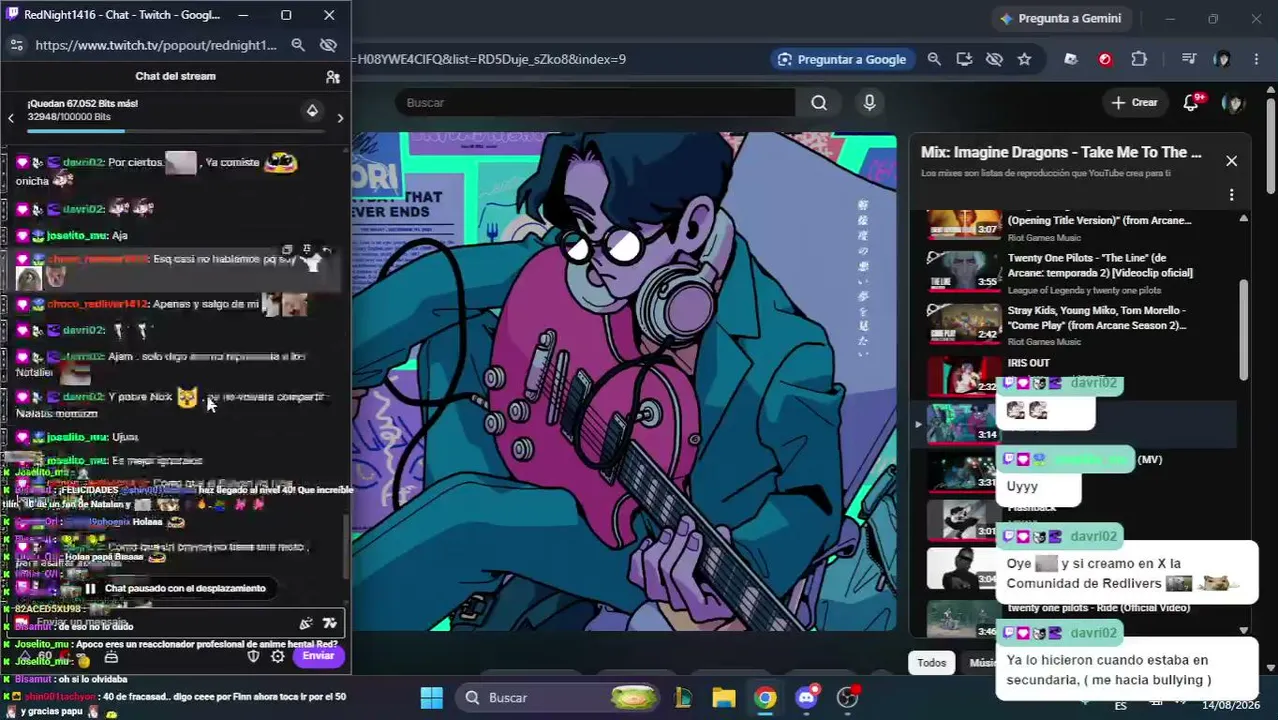Close the Mix playlist panel

[1231, 160]
